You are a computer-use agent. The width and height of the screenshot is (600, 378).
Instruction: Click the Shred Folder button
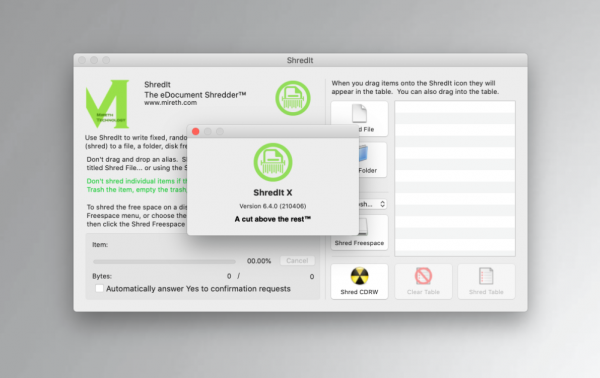point(373,160)
